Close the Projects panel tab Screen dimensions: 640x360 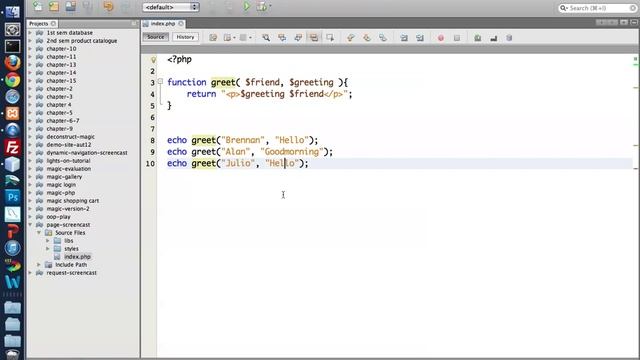point(53,24)
